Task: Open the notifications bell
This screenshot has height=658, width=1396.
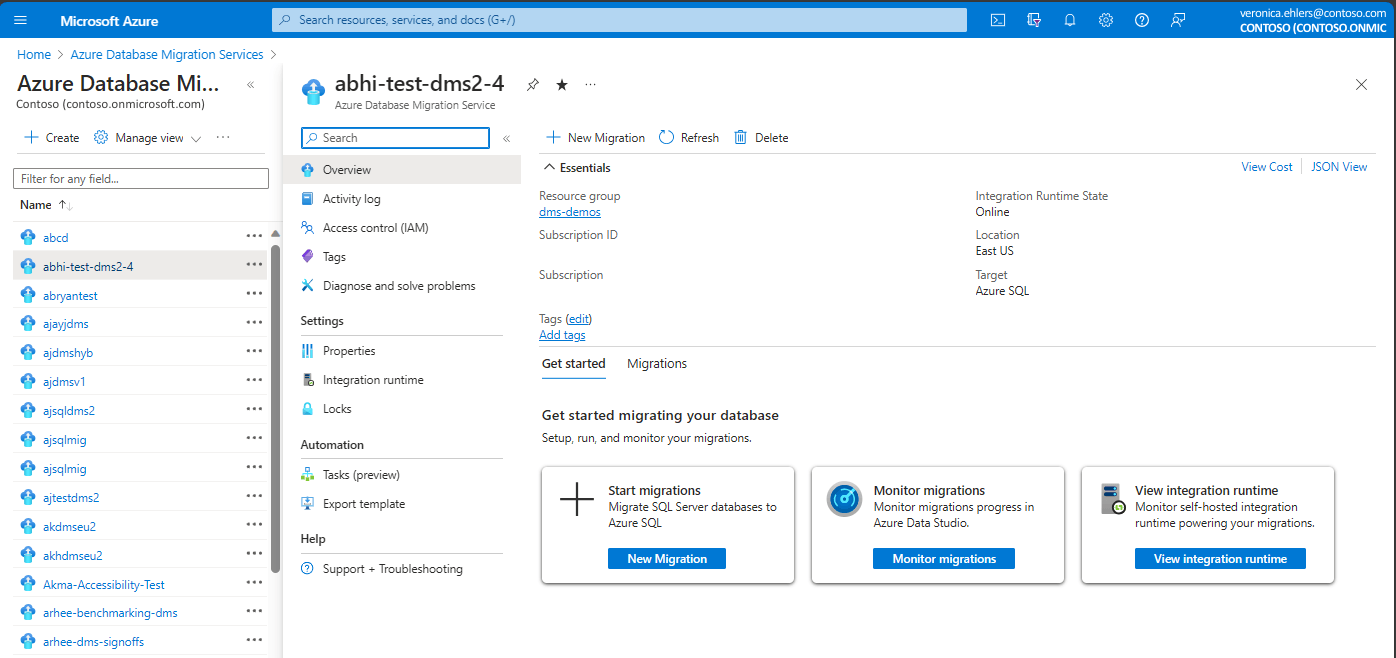Action: point(1069,19)
